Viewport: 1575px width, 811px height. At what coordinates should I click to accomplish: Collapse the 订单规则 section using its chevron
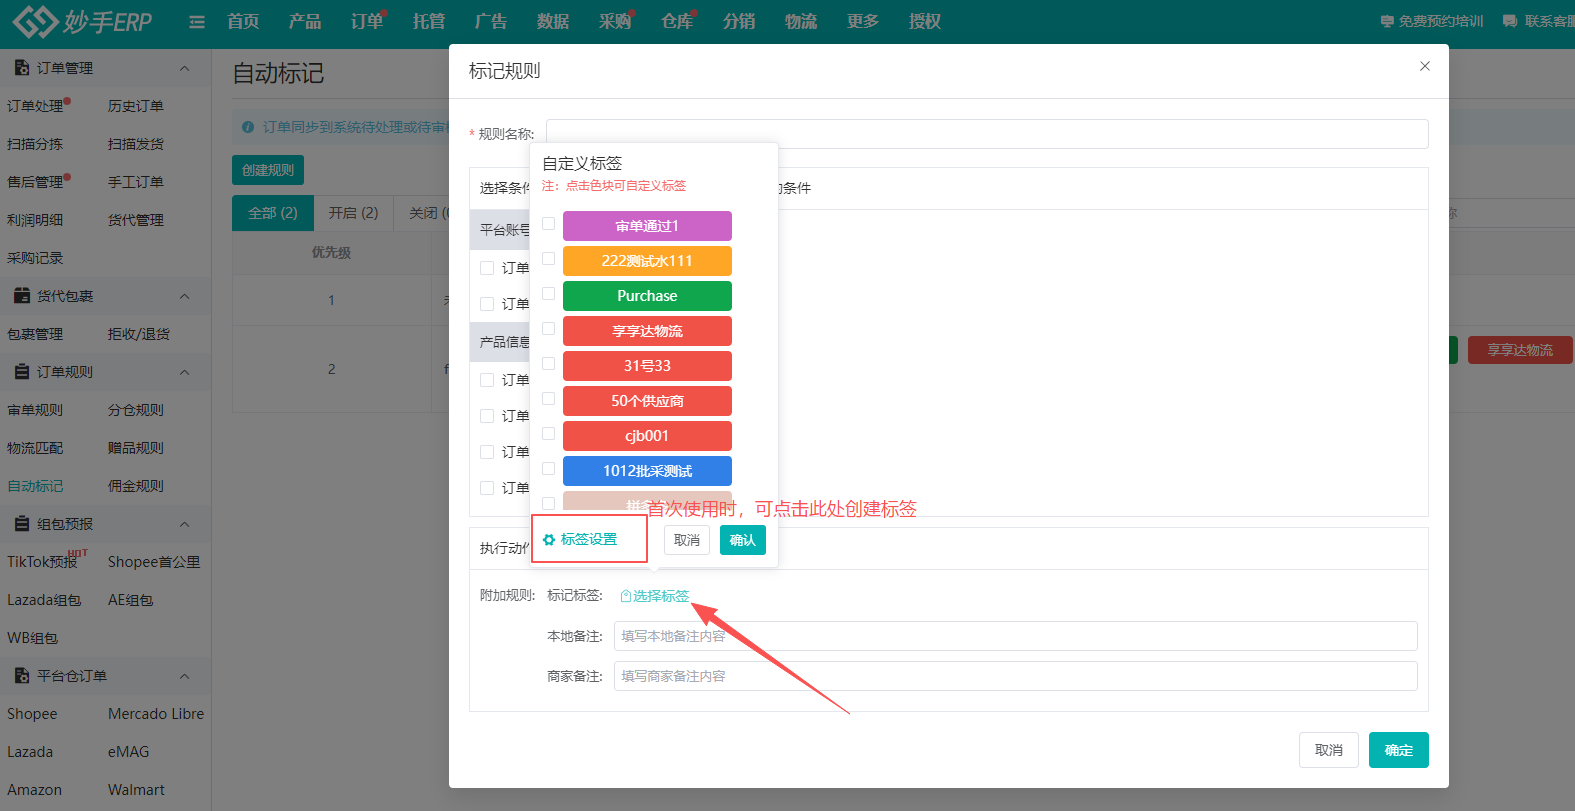[184, 372]
